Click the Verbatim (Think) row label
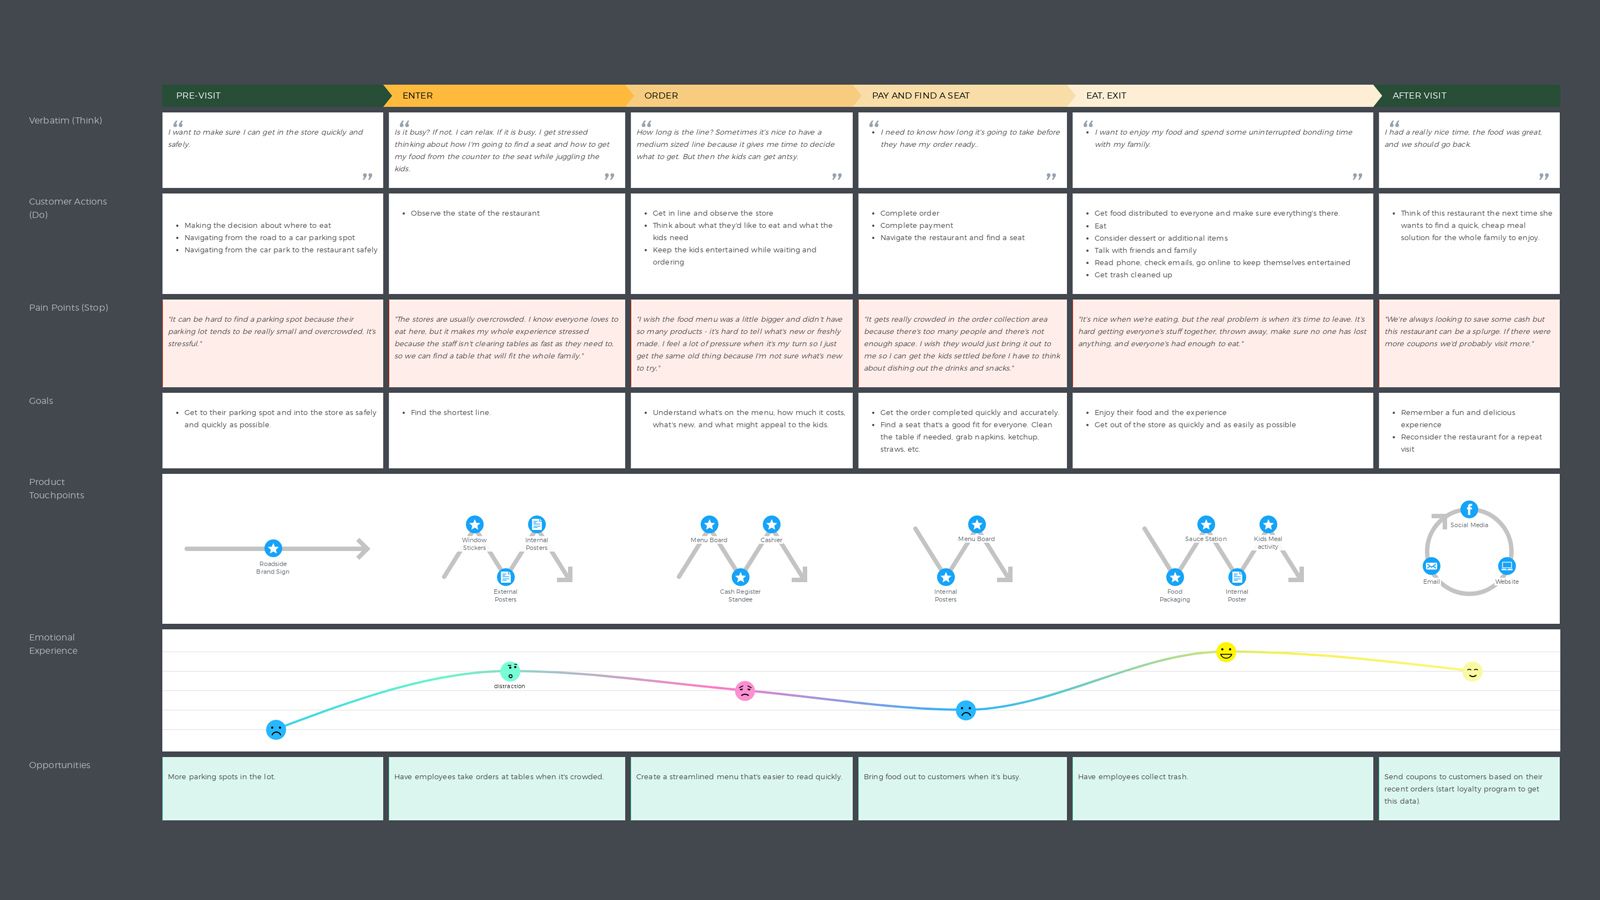Screen dimensions: 1600x900 tap(65, 120)
